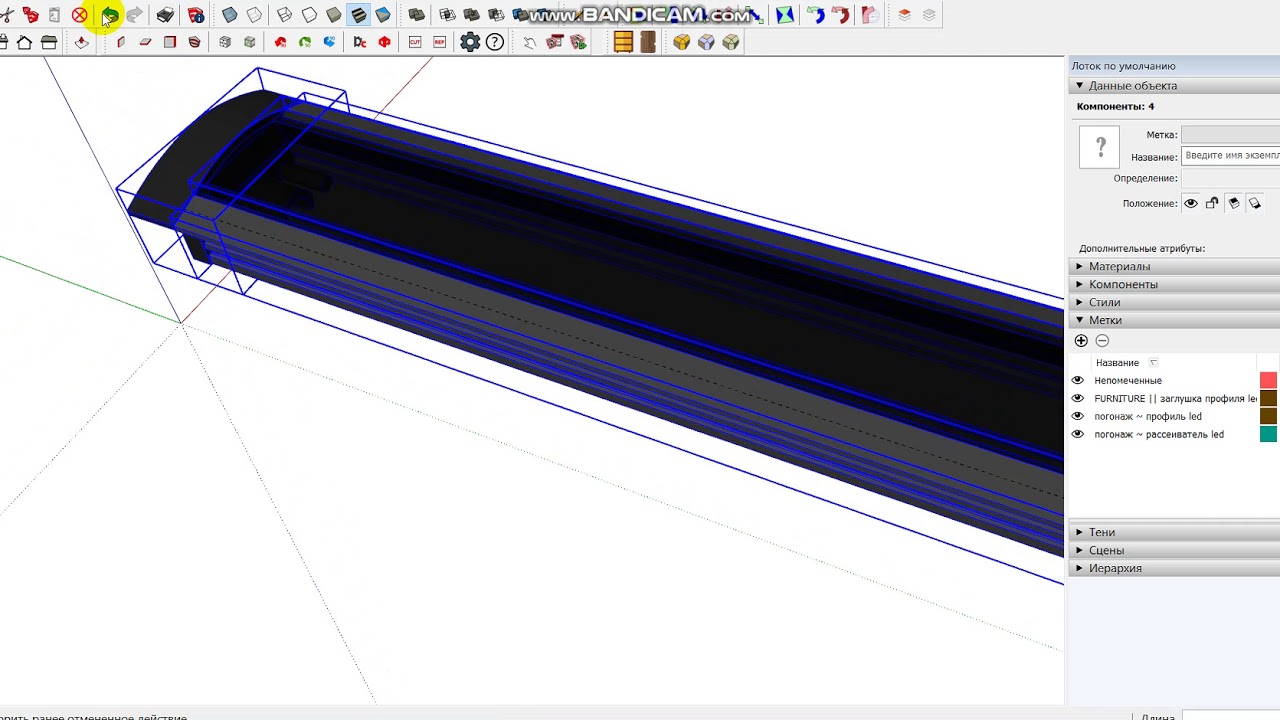The height and width of the screenshot is (720, 1280).
Task: Select the Shaded With Textures style icon
Action: (358, 15)
